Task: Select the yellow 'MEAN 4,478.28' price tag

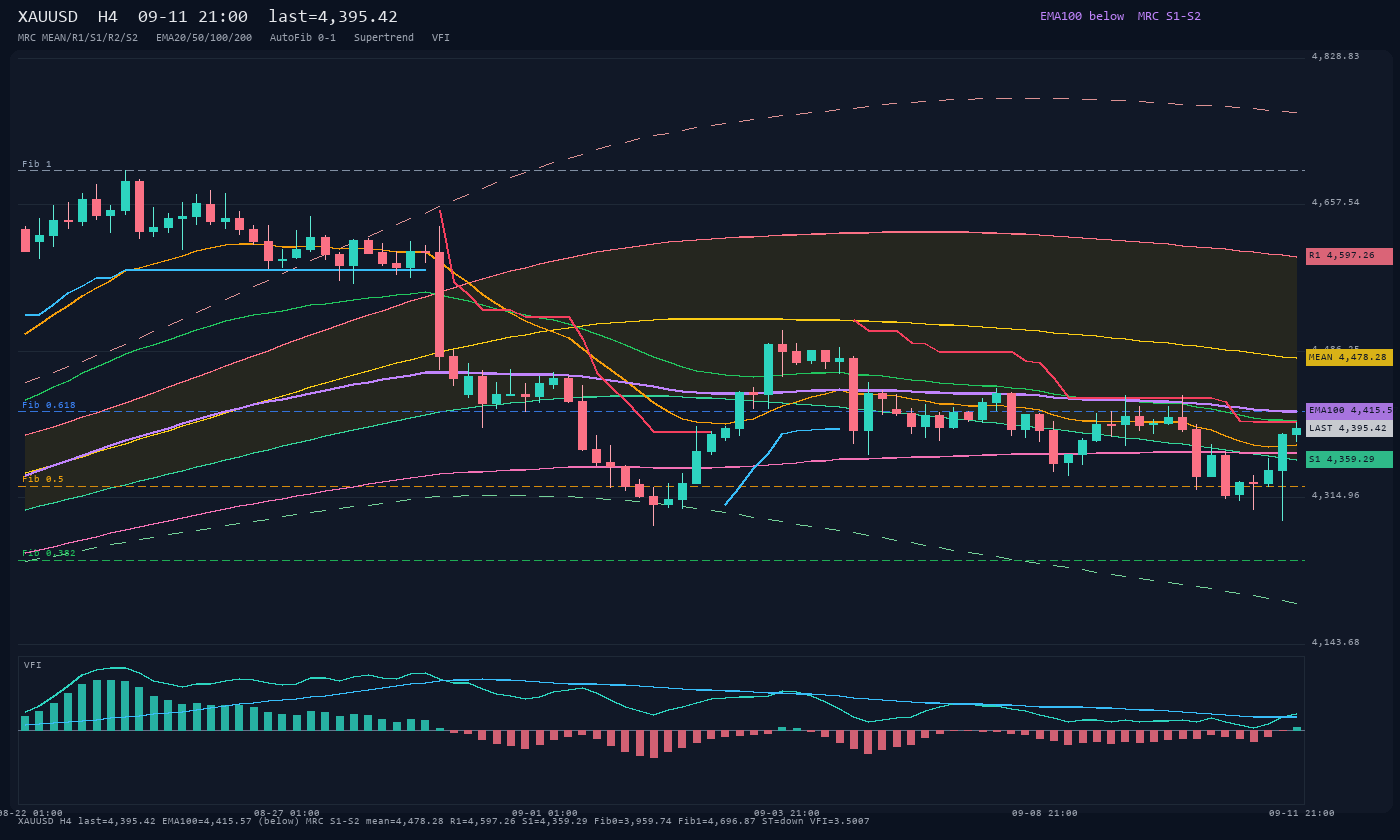Action: (x=1349, y=357)
